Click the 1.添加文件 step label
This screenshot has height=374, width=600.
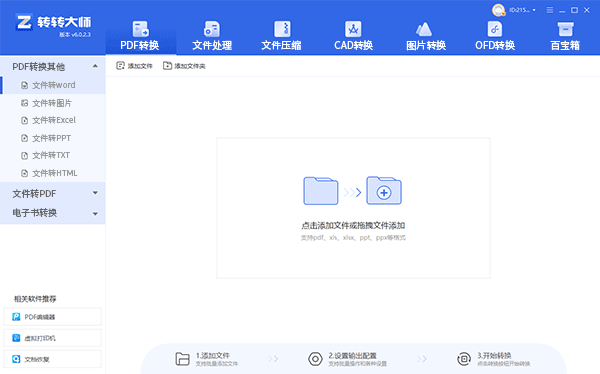(x=213, y=355)
